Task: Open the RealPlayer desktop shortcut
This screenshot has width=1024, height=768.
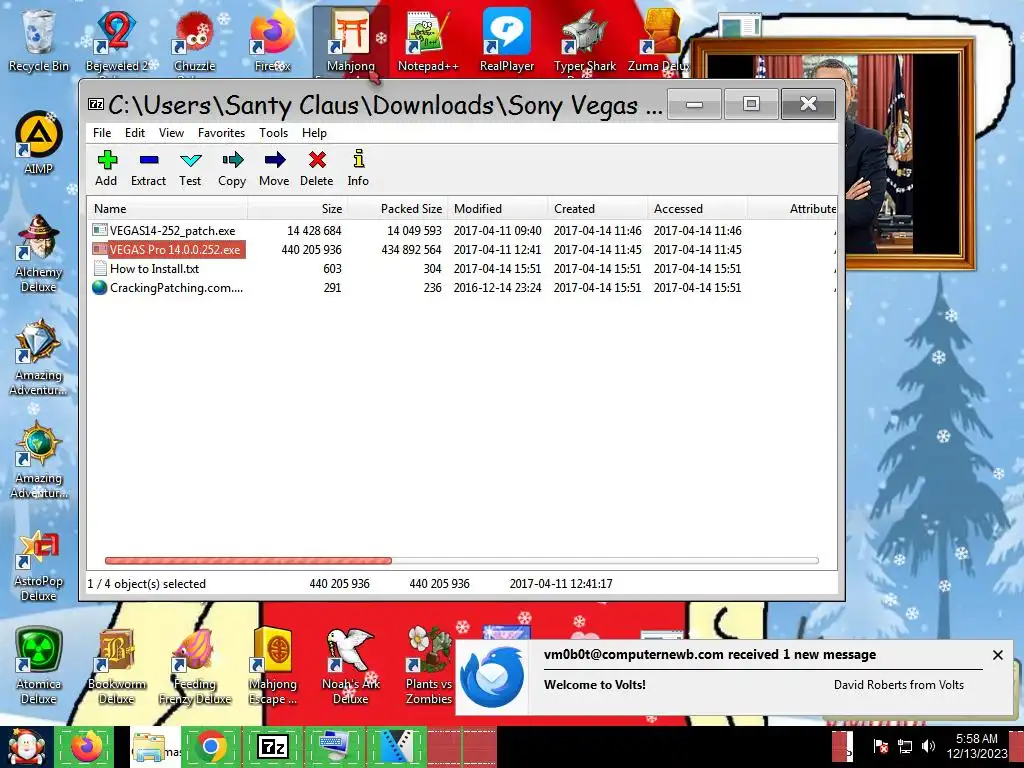Action: [507, 40]
